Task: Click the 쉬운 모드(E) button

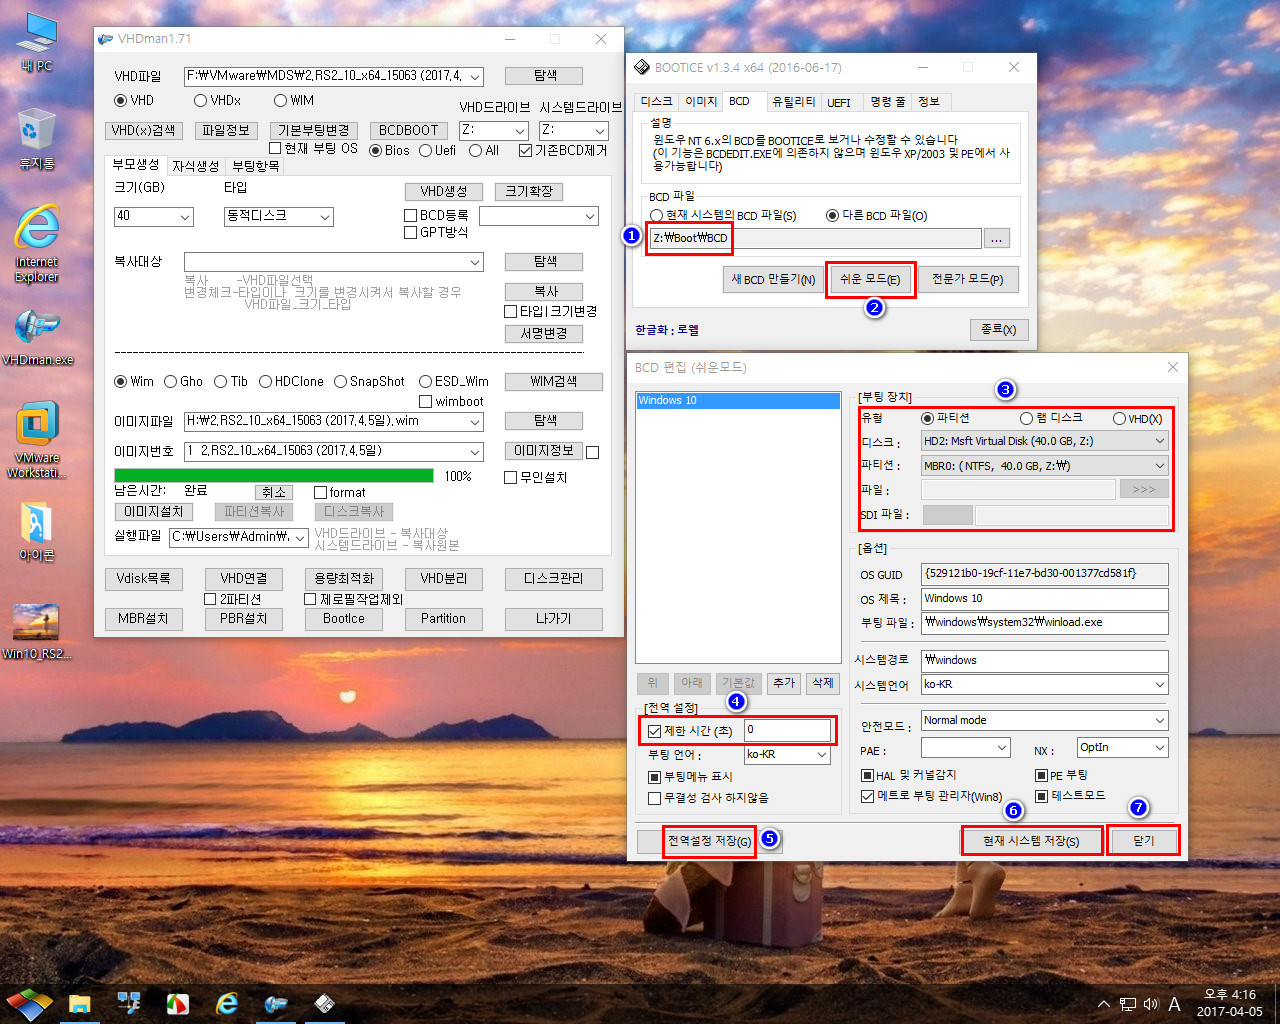Action: point(870,279)
